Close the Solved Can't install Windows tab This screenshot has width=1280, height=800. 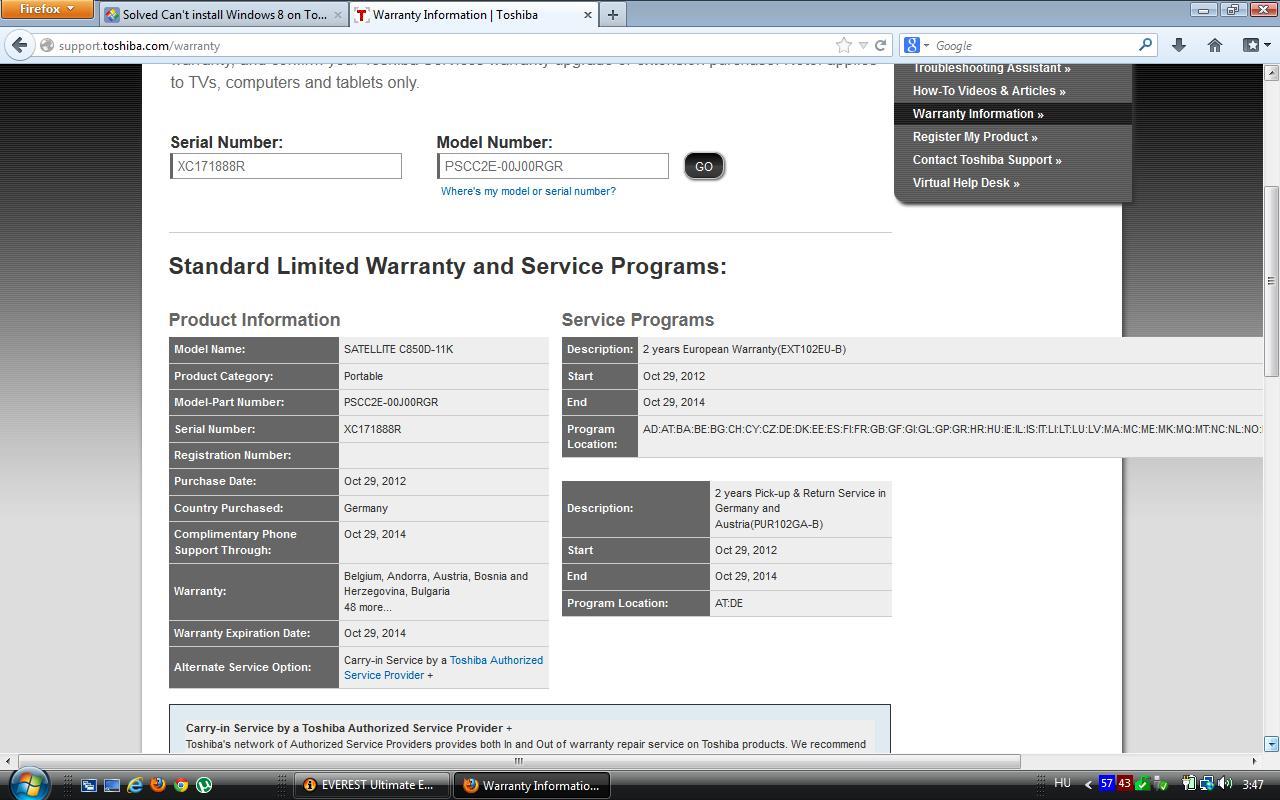(x=338, y=15)
